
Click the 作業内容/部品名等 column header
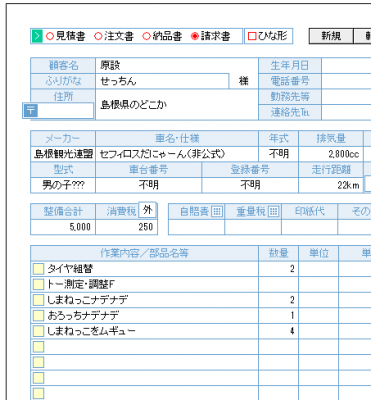[x=144, y=253]
